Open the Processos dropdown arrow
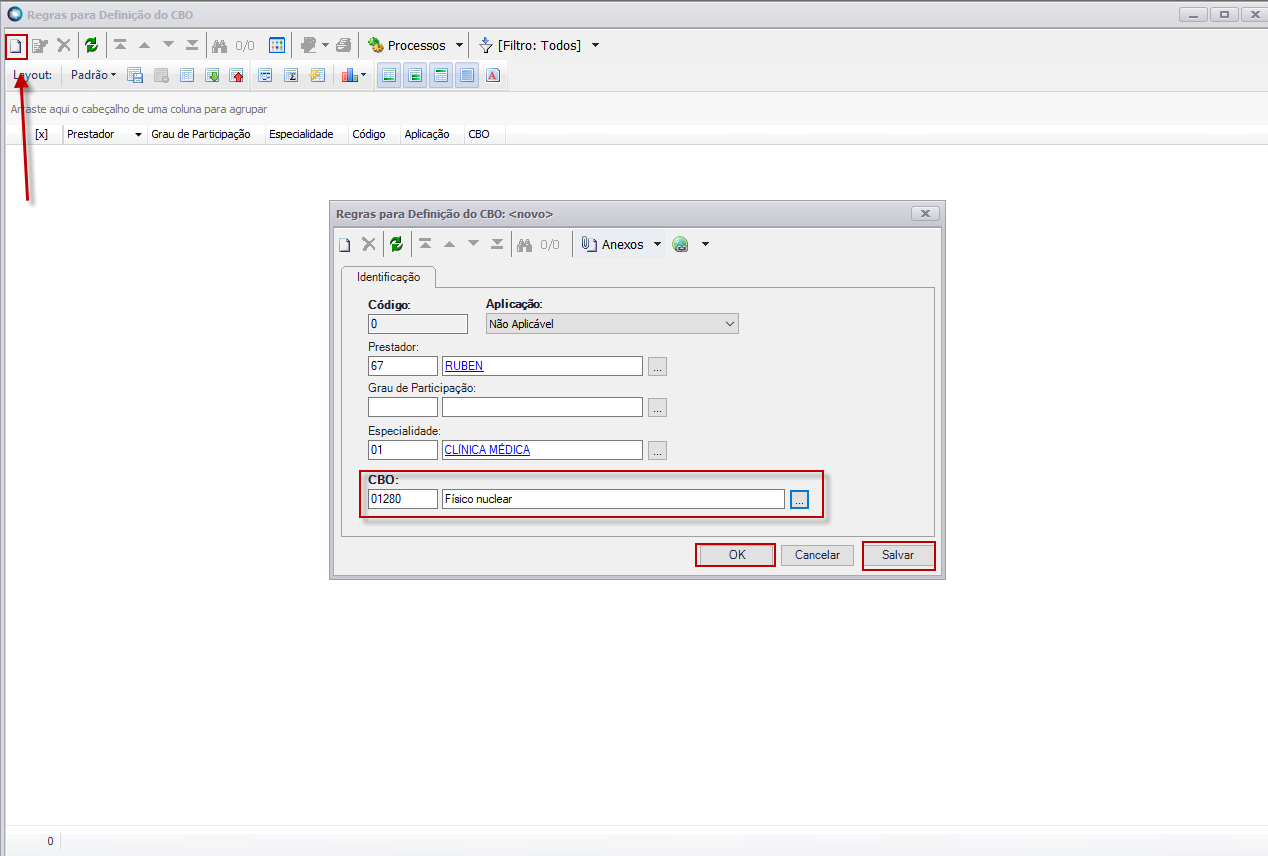1268x856 pixels. point(459,46)
